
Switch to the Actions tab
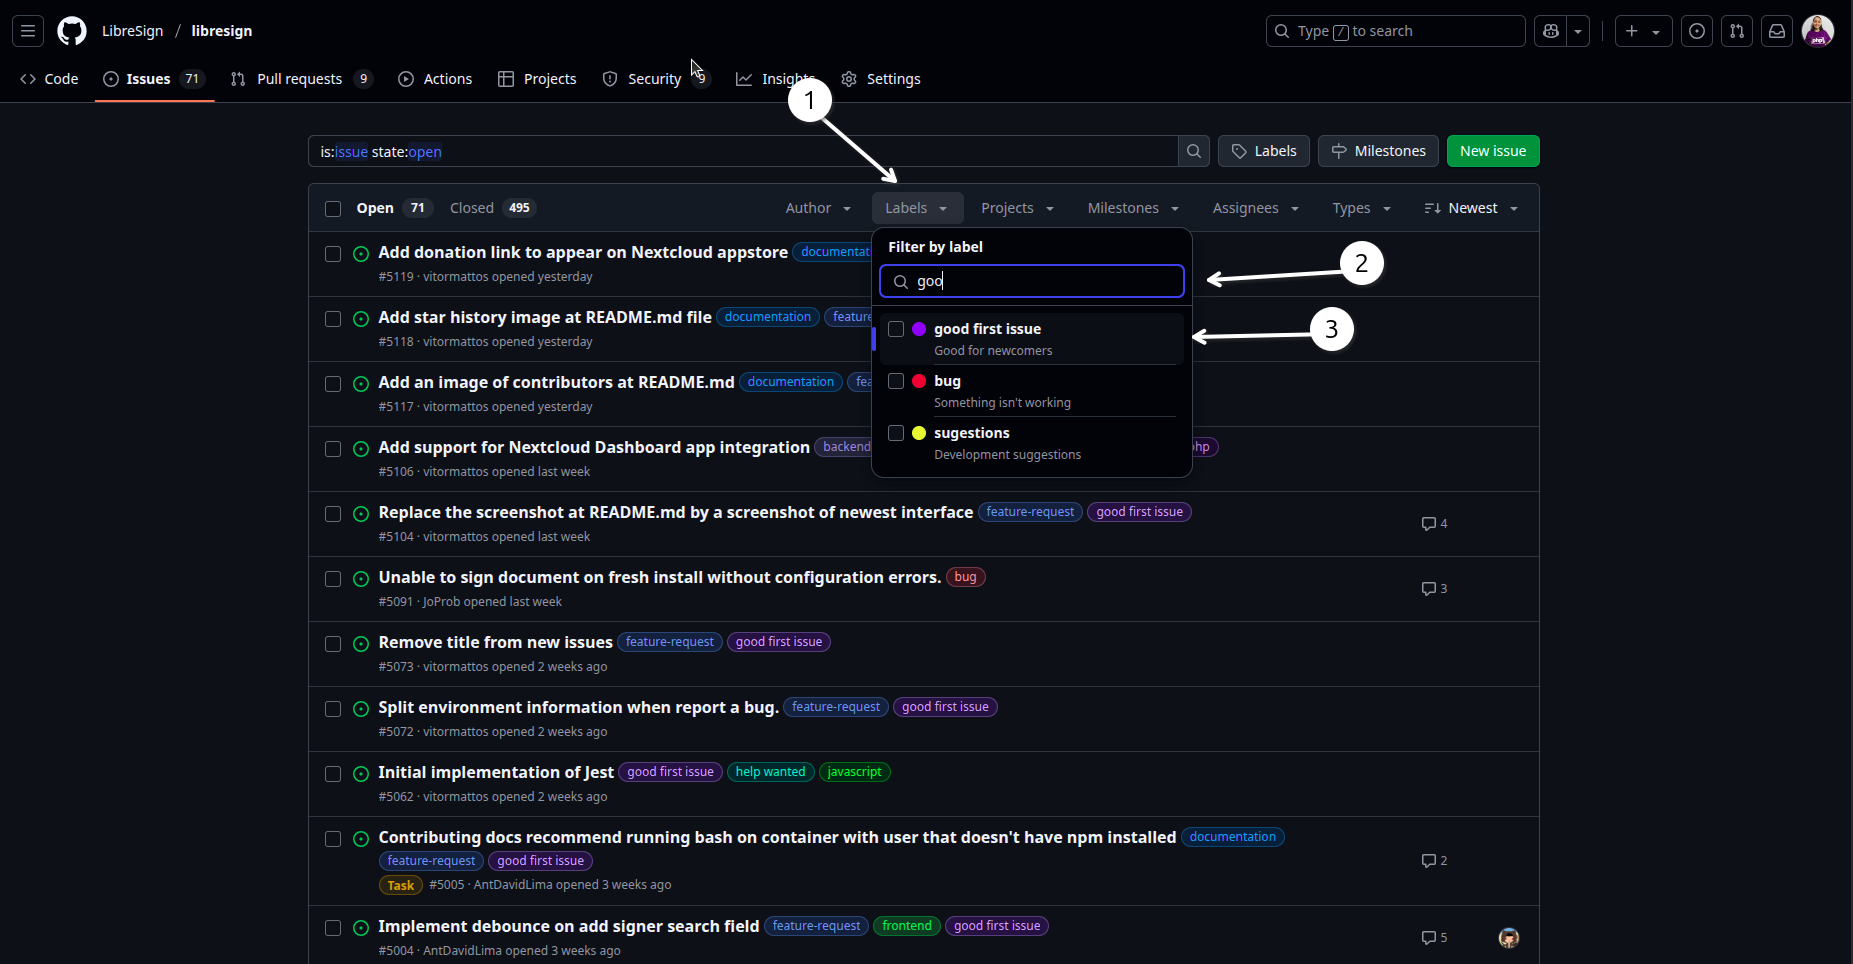(435, 79)
